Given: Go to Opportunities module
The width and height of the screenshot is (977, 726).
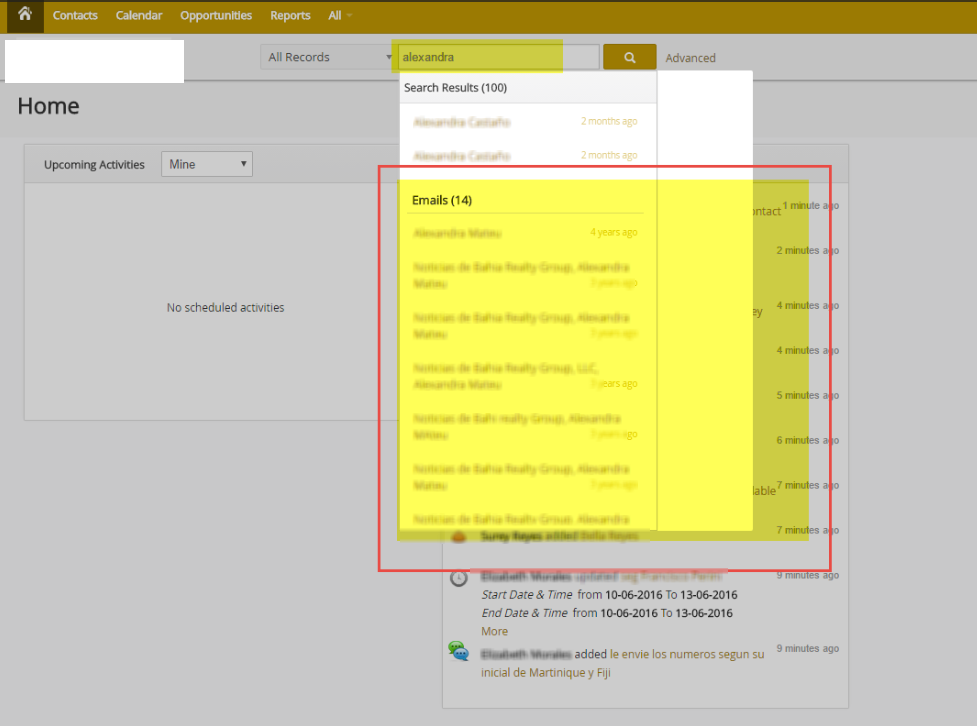Looking at the screenshot, I should (216, 15).
